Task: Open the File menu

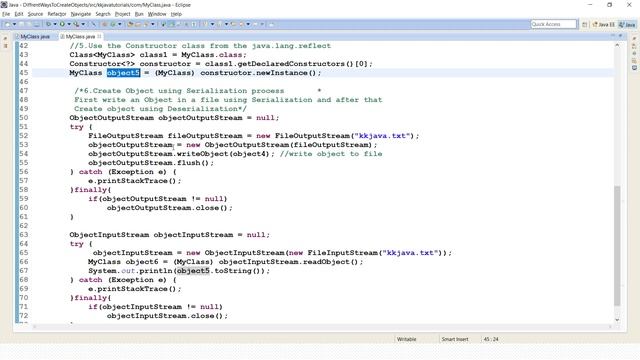Action: pyautogui.click(x=6, y=14)
